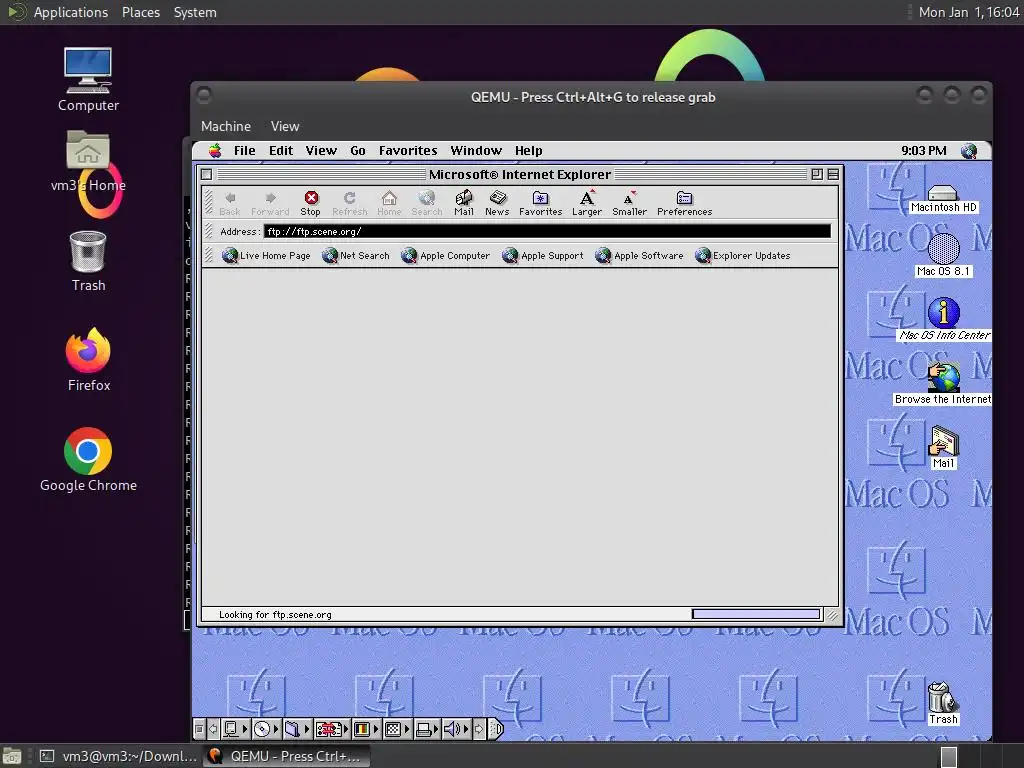Click the page loading progress bar
Viewport: 1024px width, 768px height.
coord(756,614)
